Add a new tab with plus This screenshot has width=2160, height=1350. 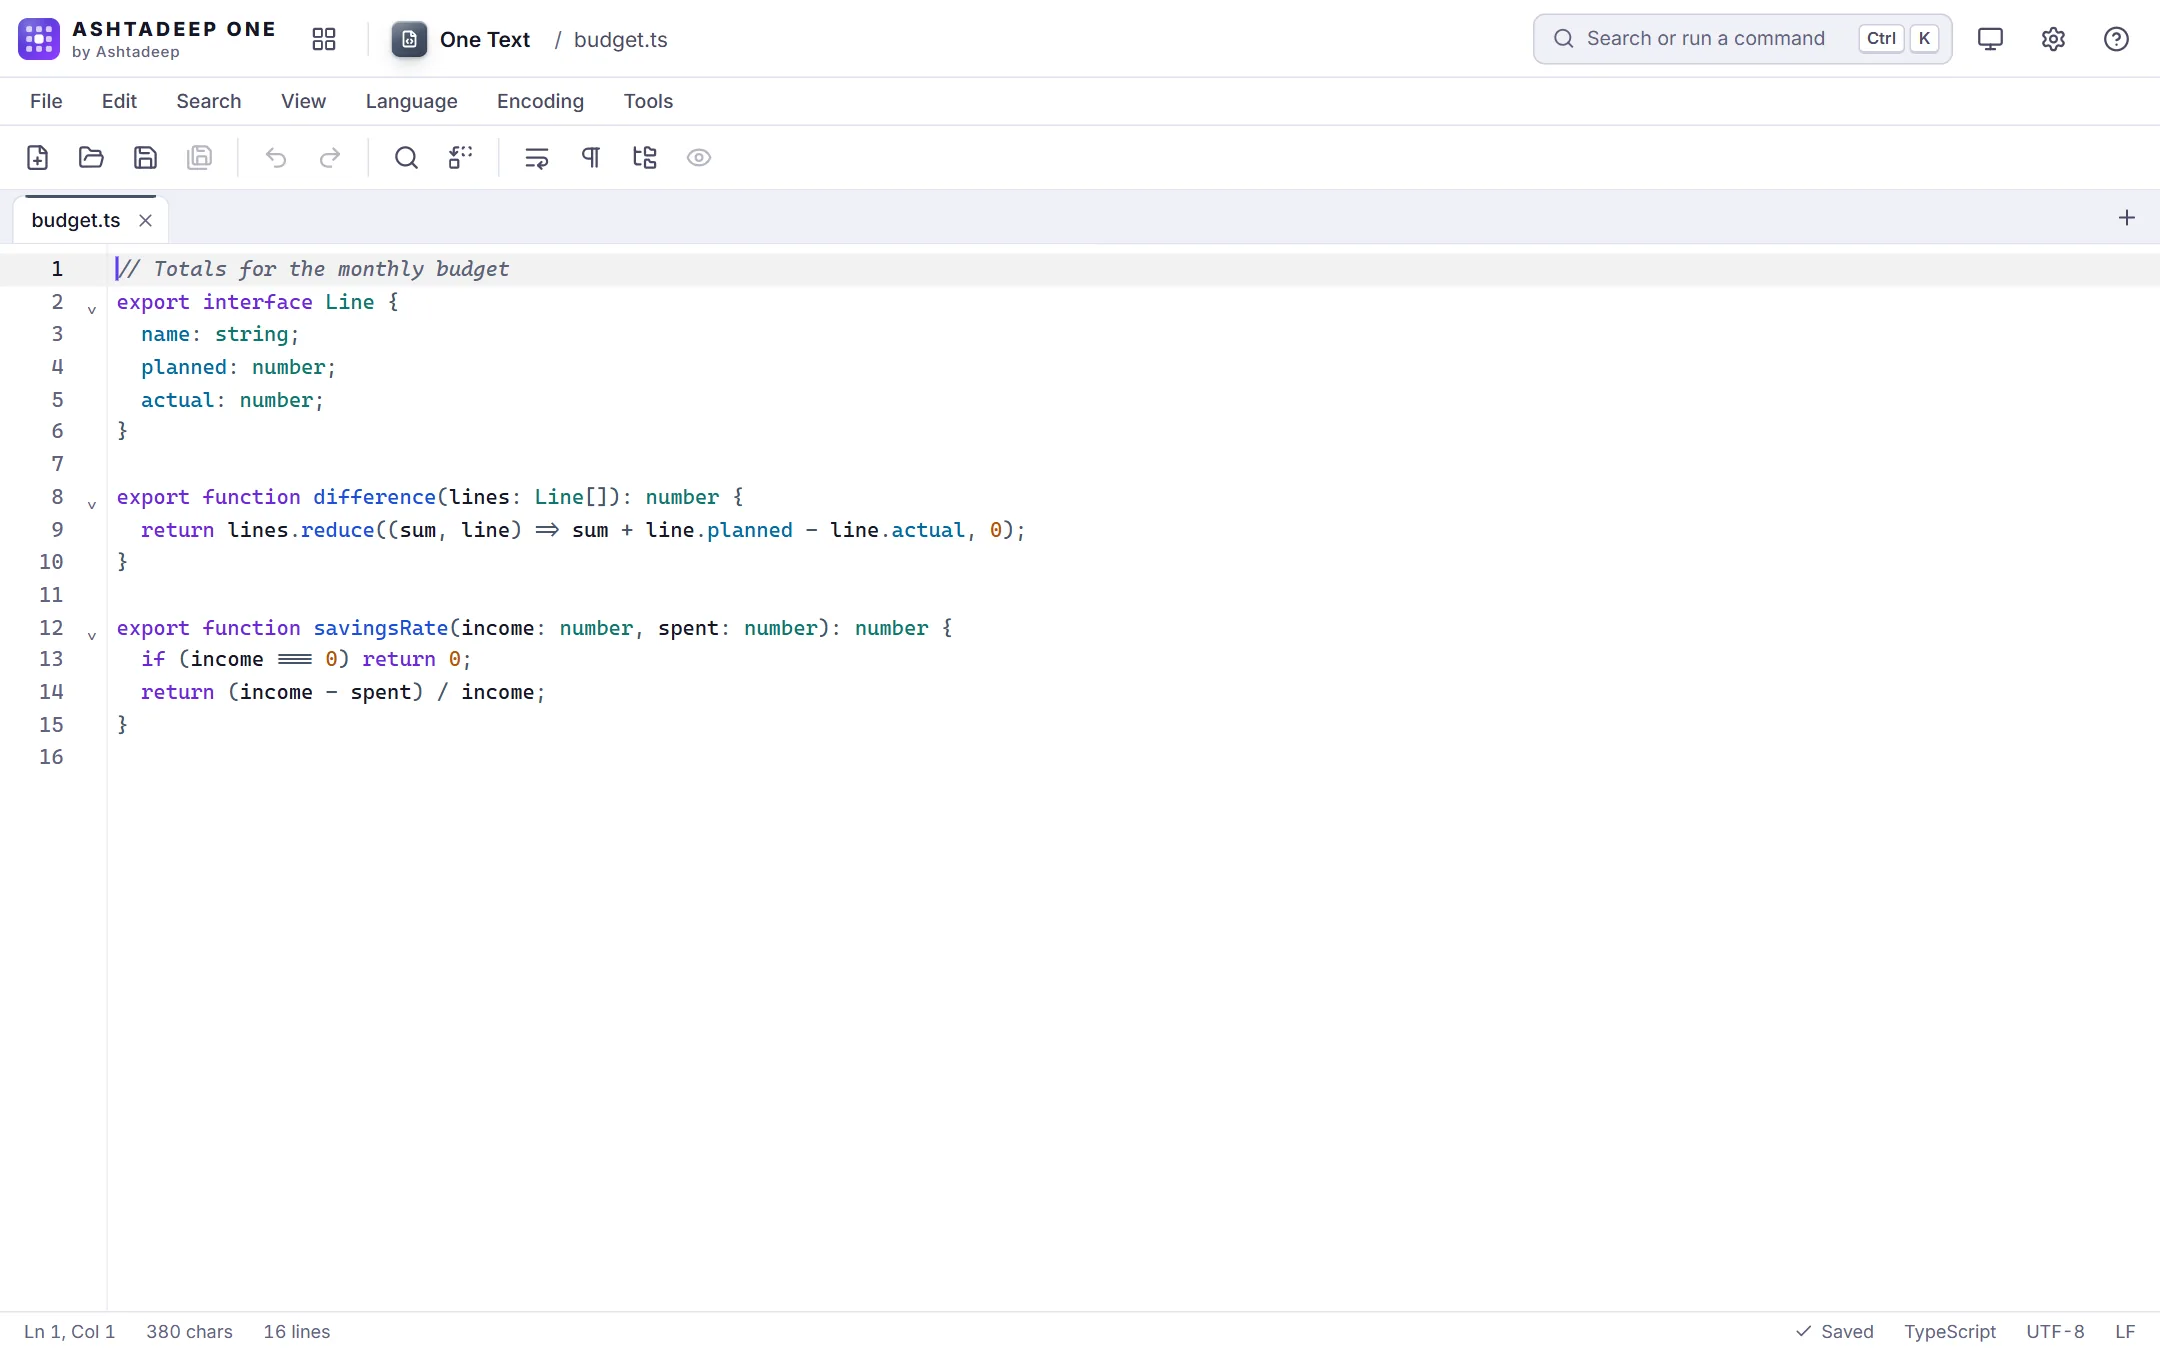tap(2127, 217)
